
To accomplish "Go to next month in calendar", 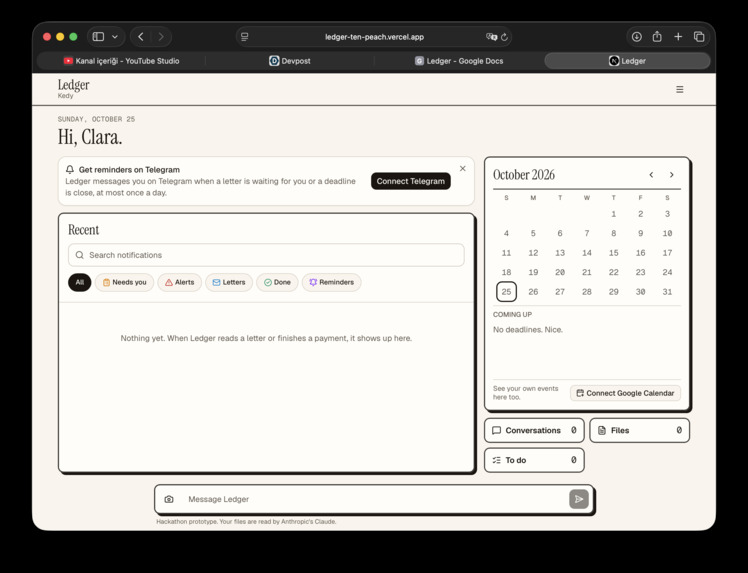I will tap(672, 175).
